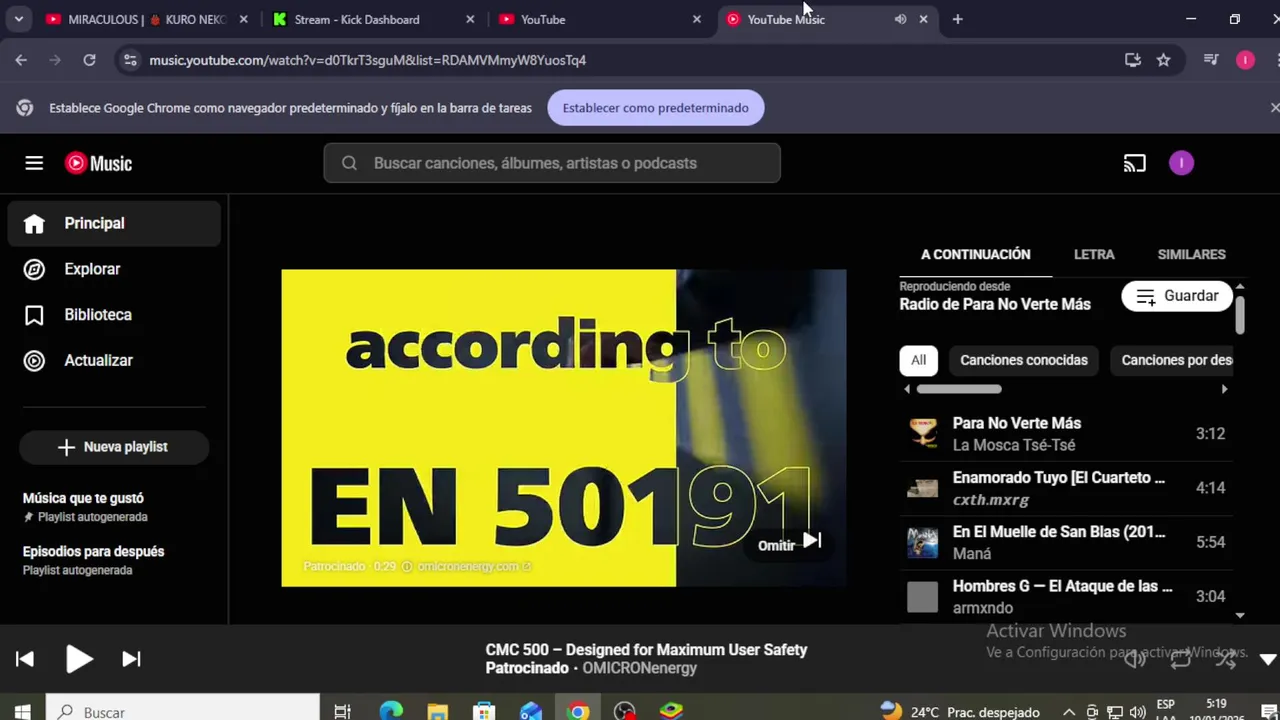
Task: Play Para No Verte Más in the queue
Action: click(x=1066, y=434)
